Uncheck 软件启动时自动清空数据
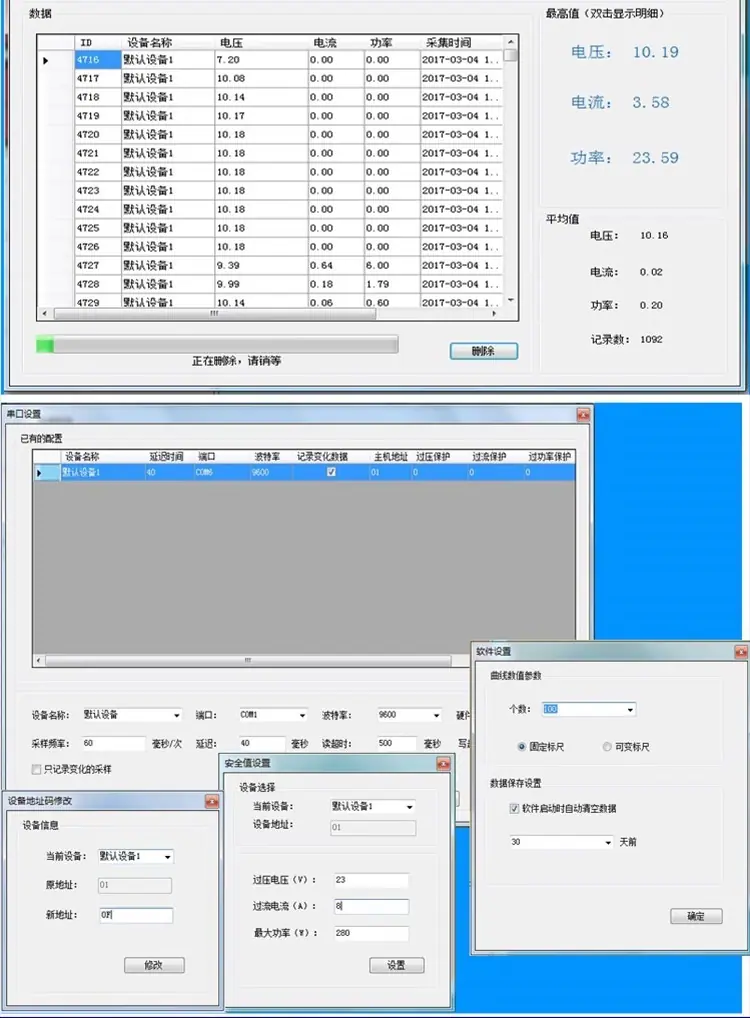Image resolution: width=750 pixels, height=1018 pixels. (x=514, y=808)
